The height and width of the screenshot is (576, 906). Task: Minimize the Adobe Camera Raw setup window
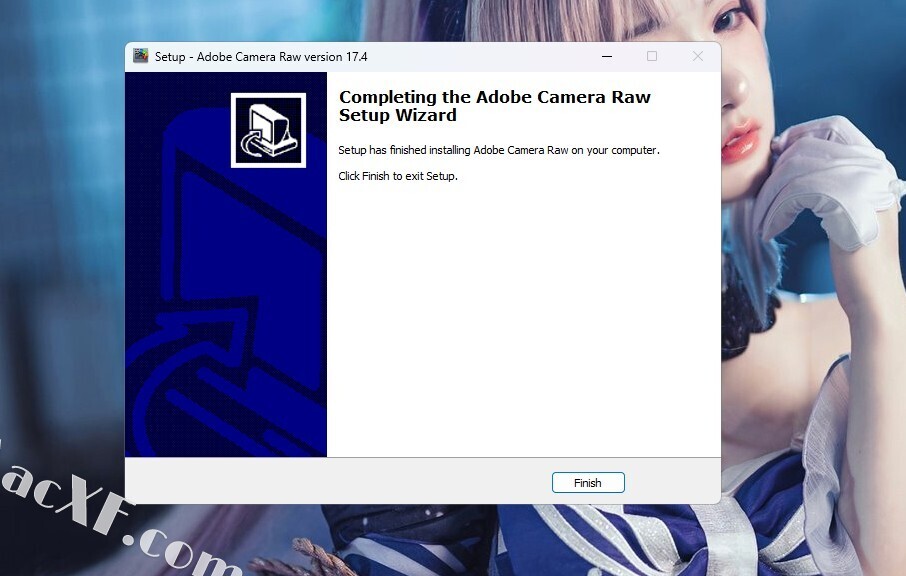pyautogui.click(x=607, y=56)
